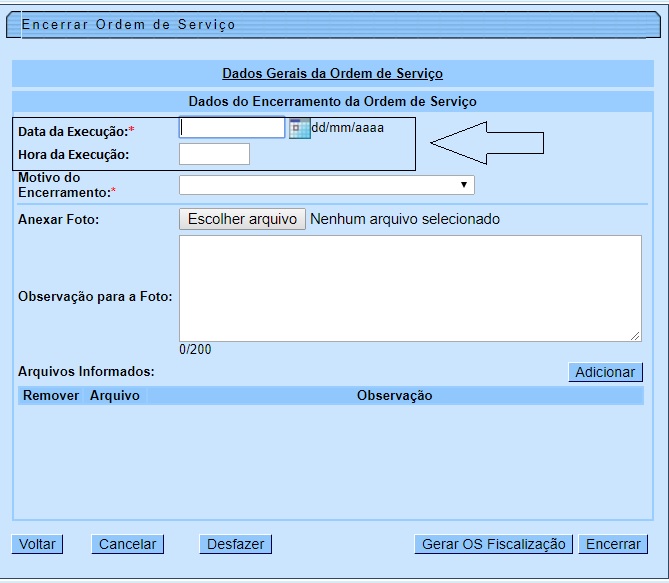Click the Desfazer button
The width and height of the screenshot is (669, 583).
[x=236, y=544]
